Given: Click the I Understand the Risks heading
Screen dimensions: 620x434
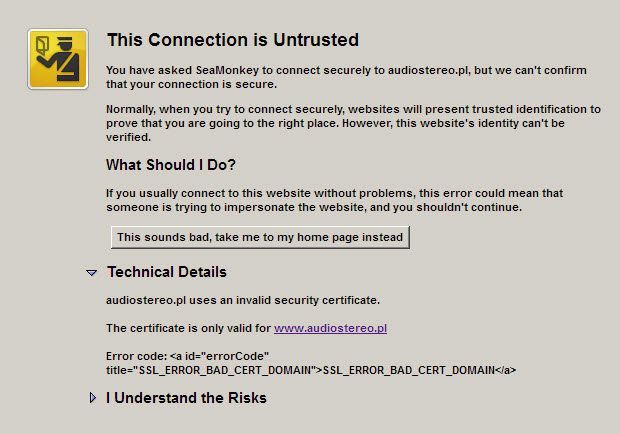Looking at the screenshot, I should (186, 398).
